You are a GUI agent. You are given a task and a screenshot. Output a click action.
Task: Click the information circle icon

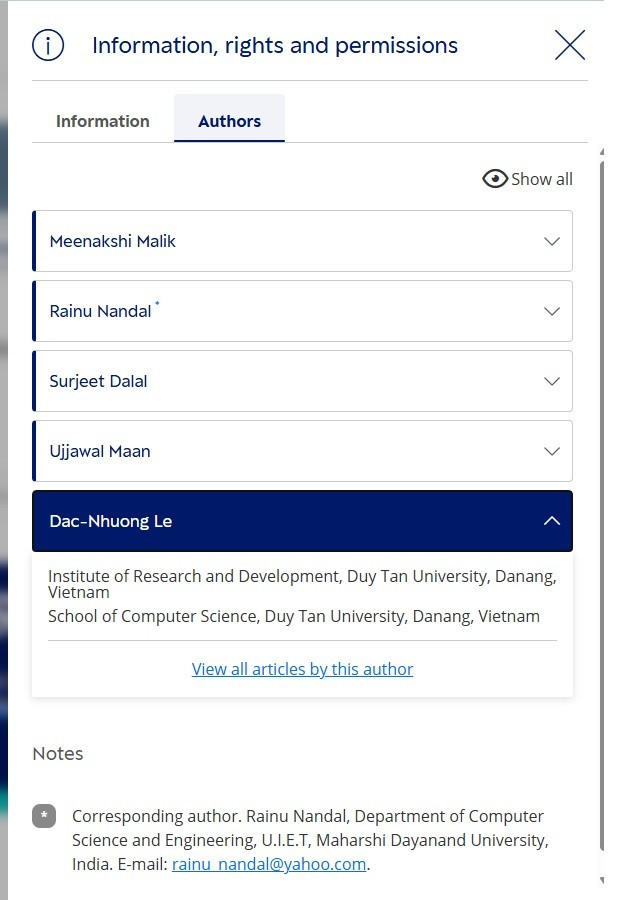click(48, 45)
